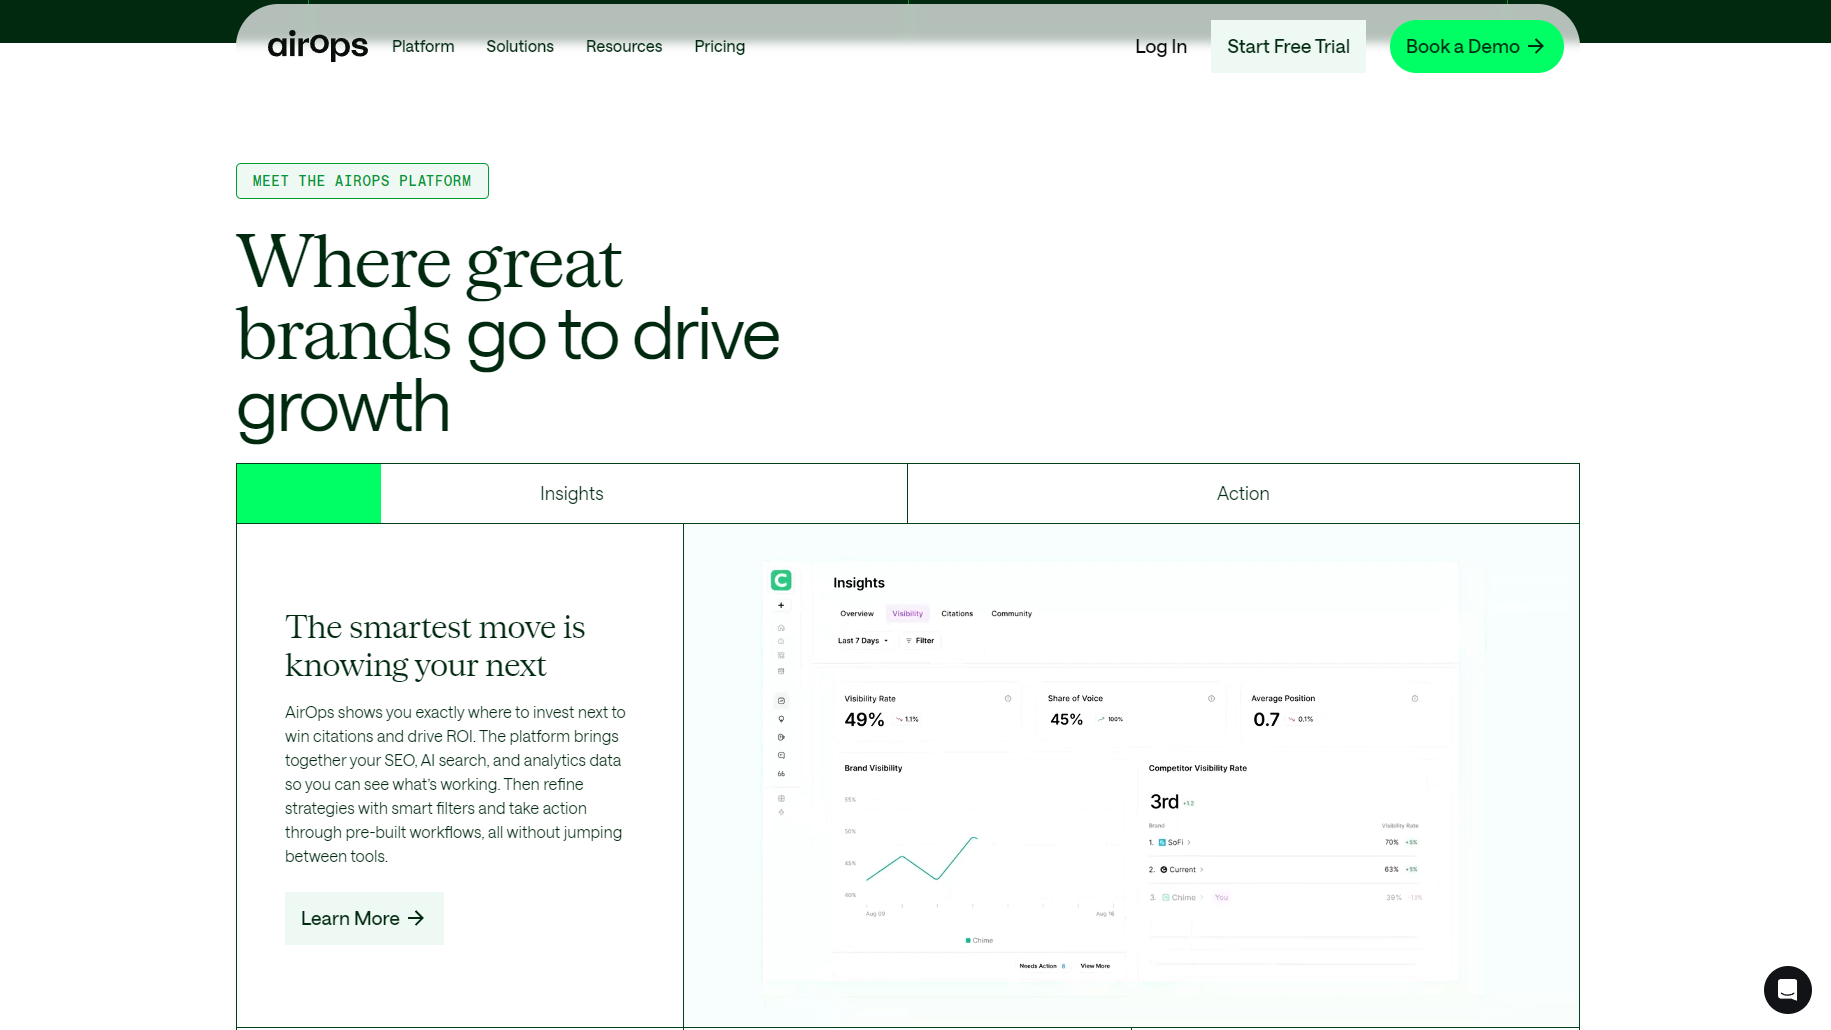Expand the Current competitor row chevron
The height and width of the screenshot is (1030, 1831).
point(1202,870)
